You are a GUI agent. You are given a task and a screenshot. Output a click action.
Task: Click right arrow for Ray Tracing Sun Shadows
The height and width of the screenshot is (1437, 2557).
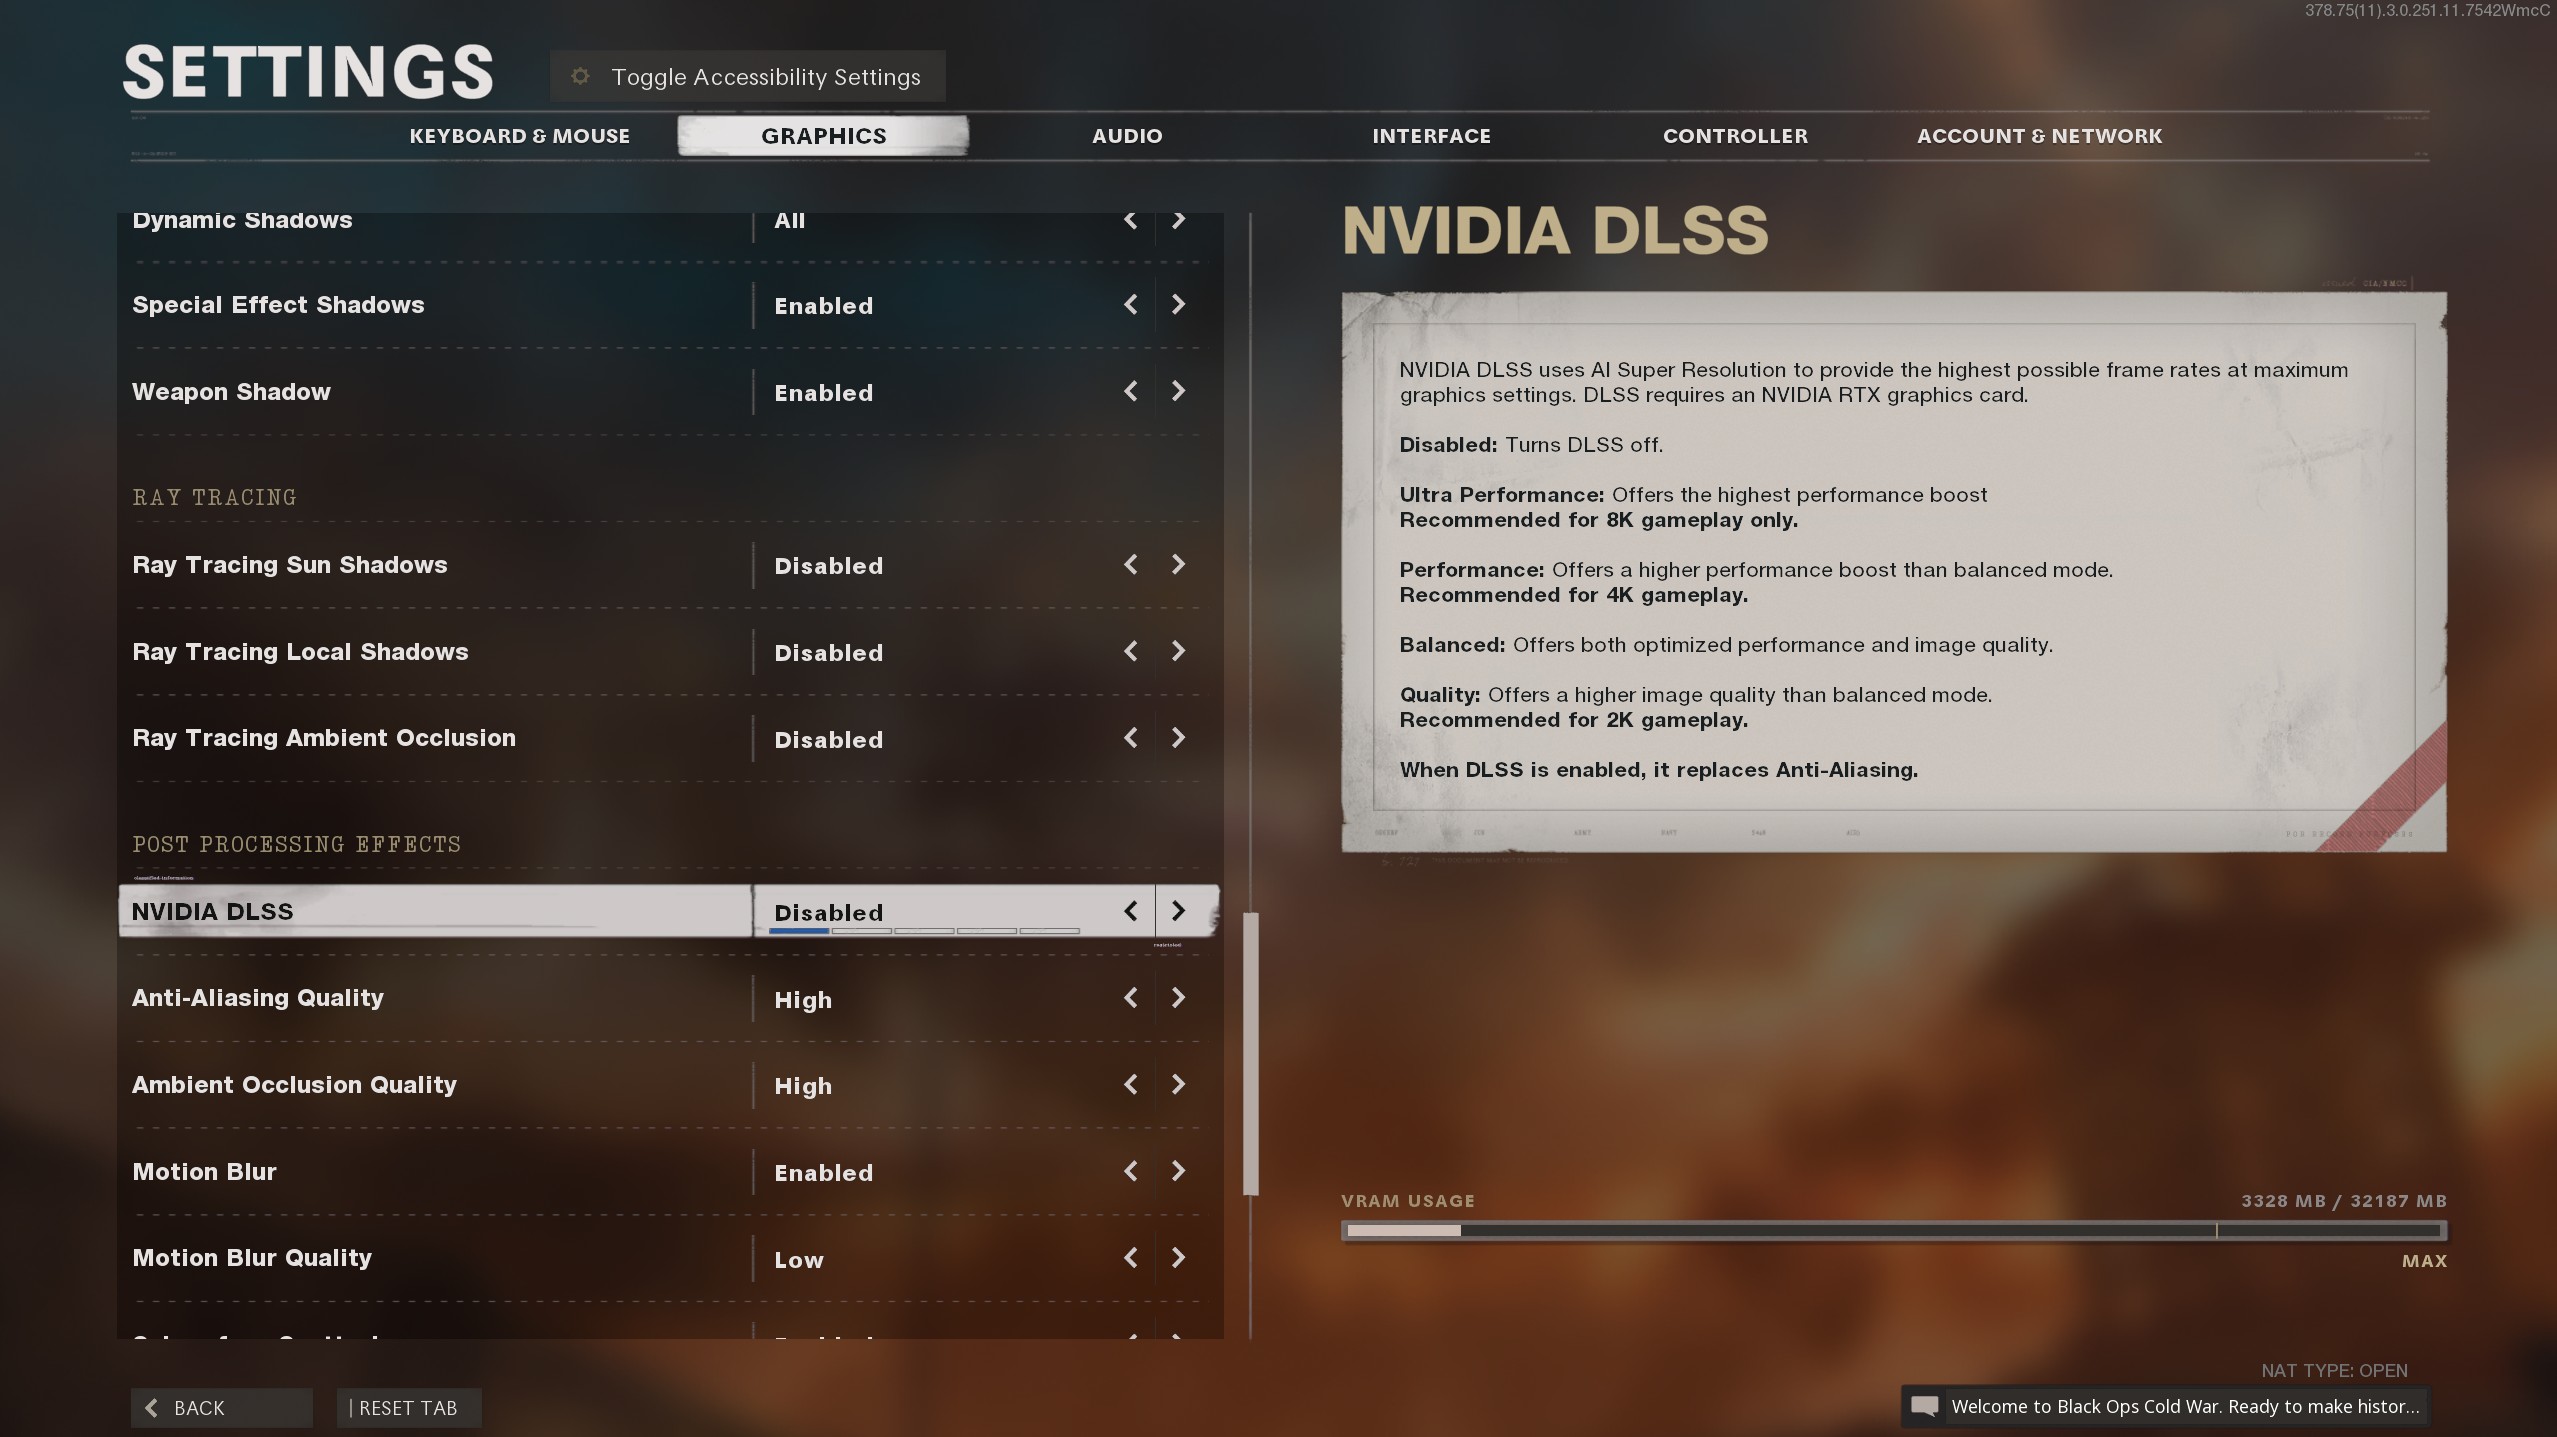click(x=1178, y=564)
